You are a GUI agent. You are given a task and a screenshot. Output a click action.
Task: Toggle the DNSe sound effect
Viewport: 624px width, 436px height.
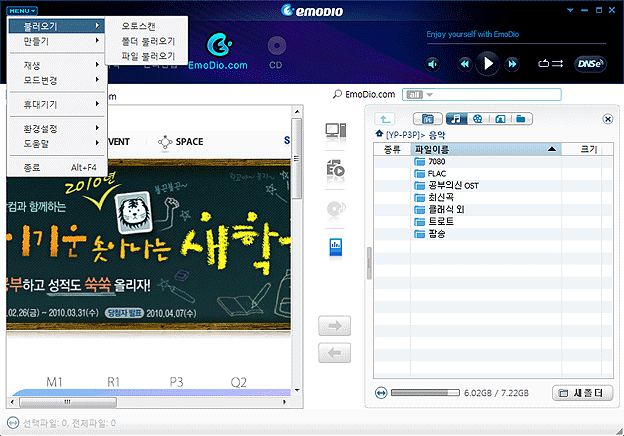click(590, 64)
